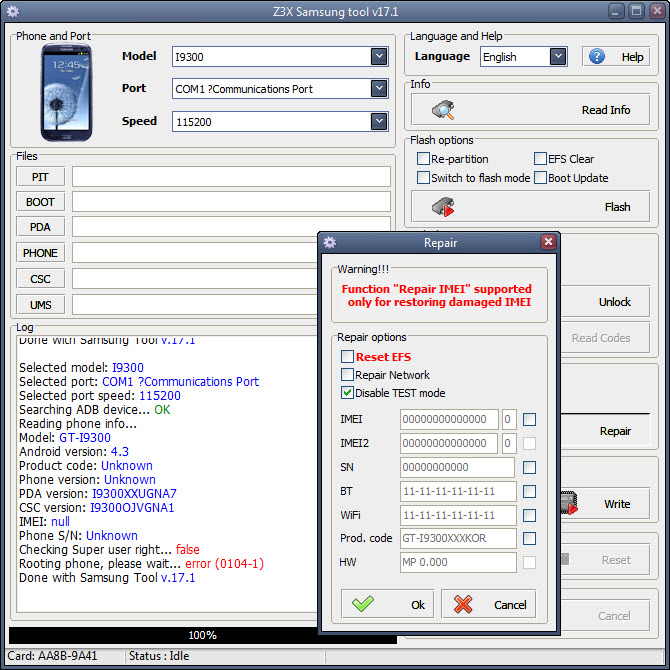Click the CSC file button

pos(41,279)
